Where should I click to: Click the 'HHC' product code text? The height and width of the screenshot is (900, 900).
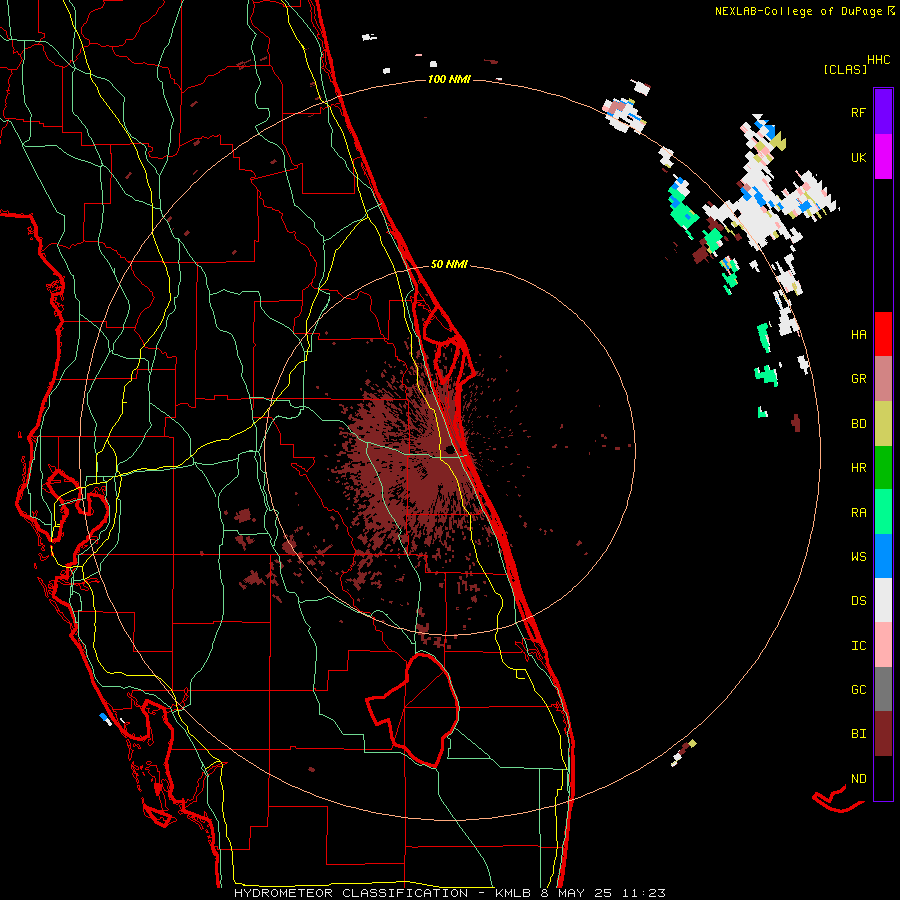tap(879, 60)
